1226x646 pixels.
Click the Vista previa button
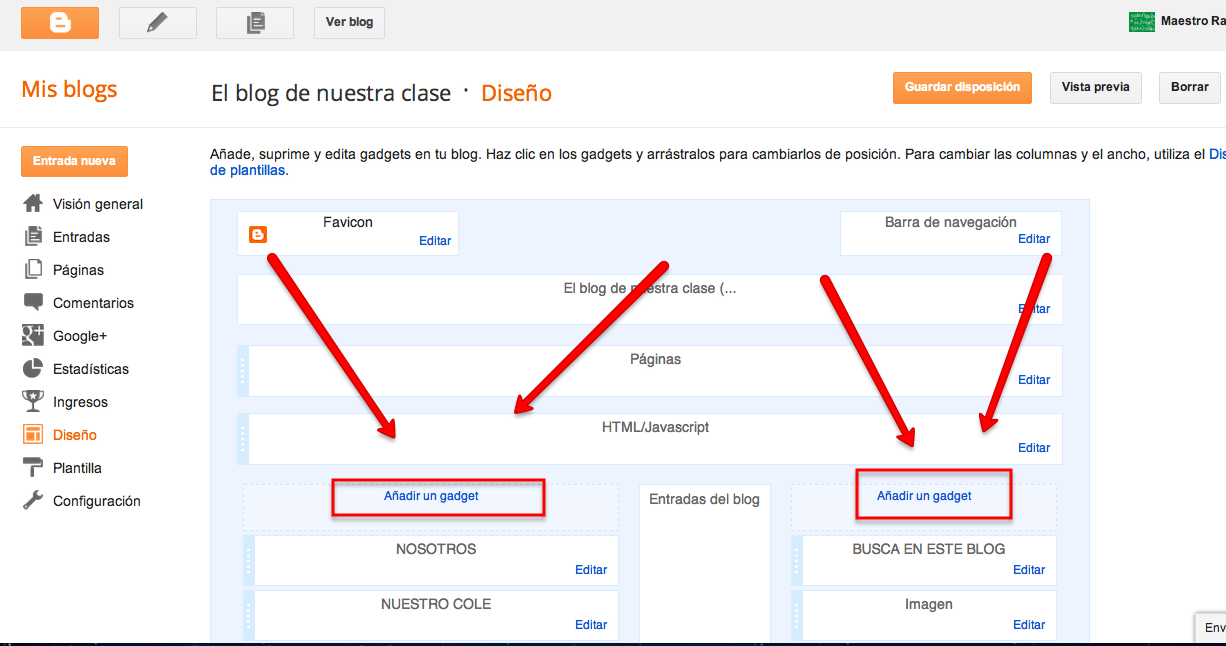(x=1095, y=87)
